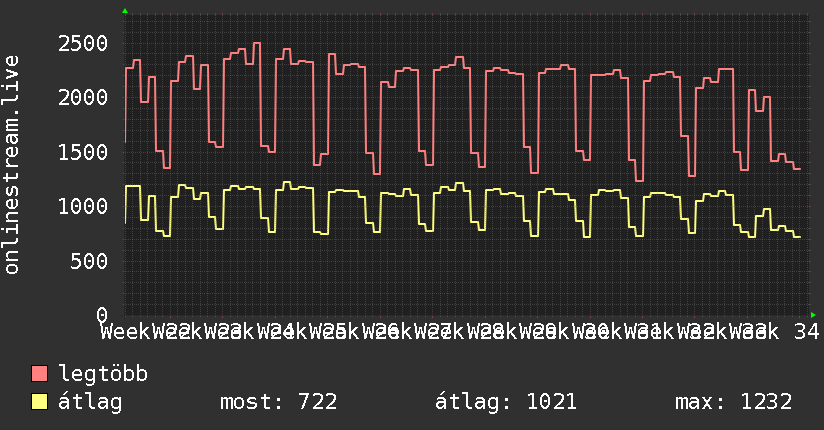Click the 'most: 722' current value
The height and width of the screenshot is (430, 824).
(x=278, y=402)
